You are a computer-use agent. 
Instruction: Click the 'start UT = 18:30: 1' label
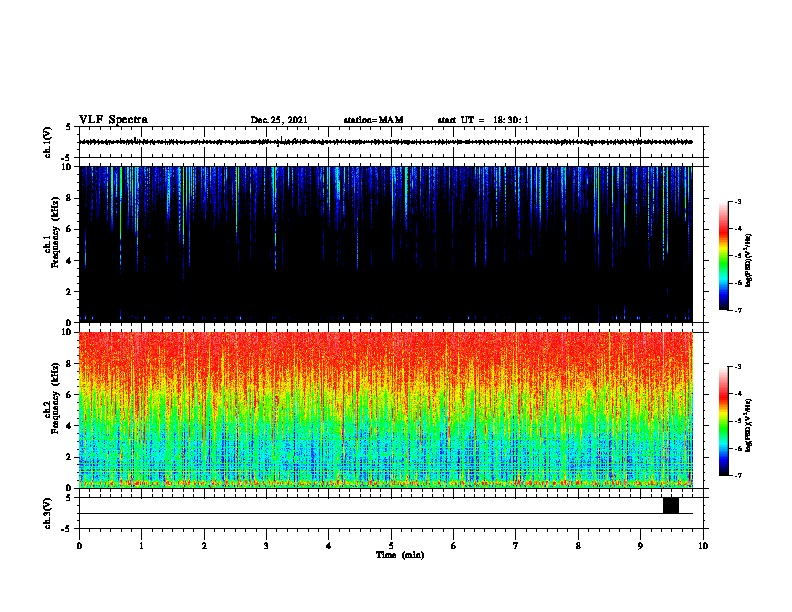click(483, 120)
